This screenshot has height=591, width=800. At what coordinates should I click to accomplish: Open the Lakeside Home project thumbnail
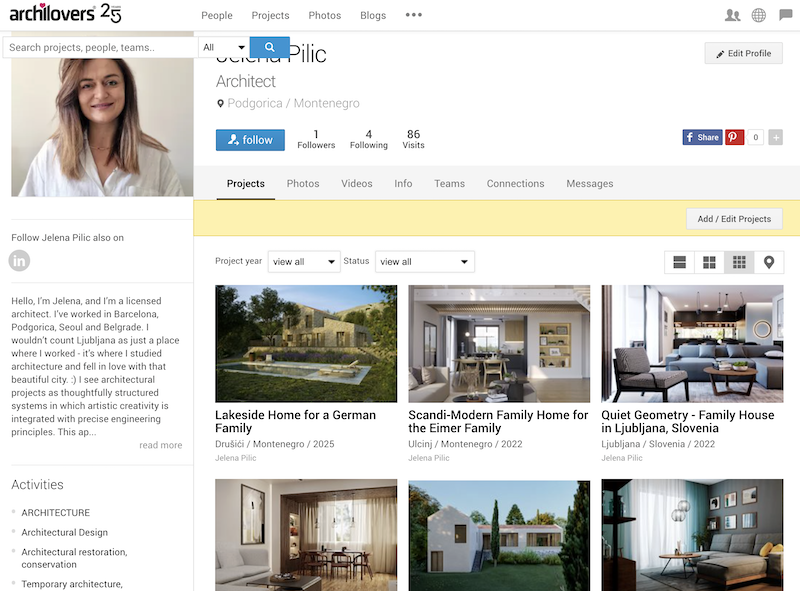306,344
